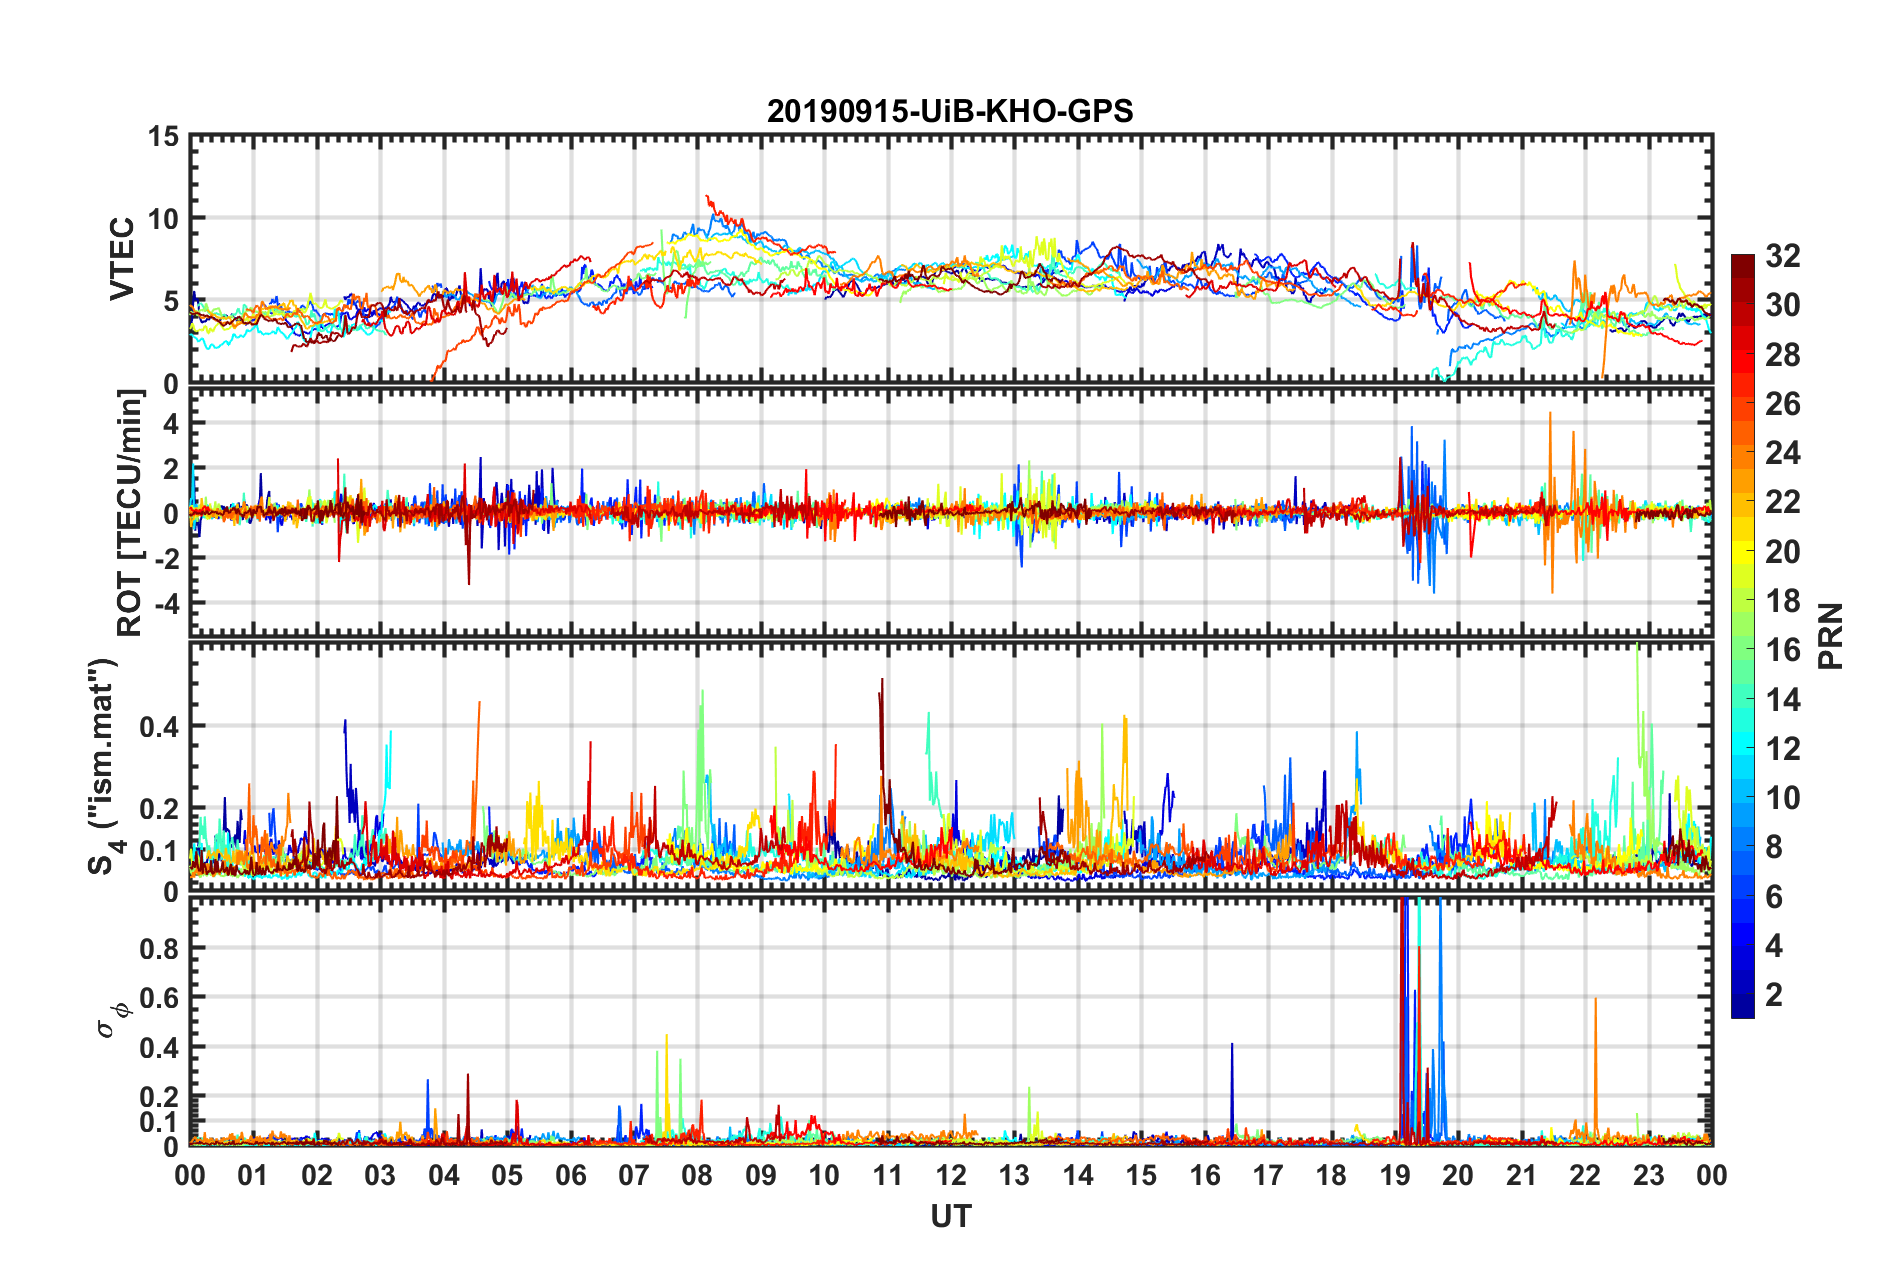Select the 0.6 tick on sigma-phi axis
1902x1272 pixels.
pos(159,999)
